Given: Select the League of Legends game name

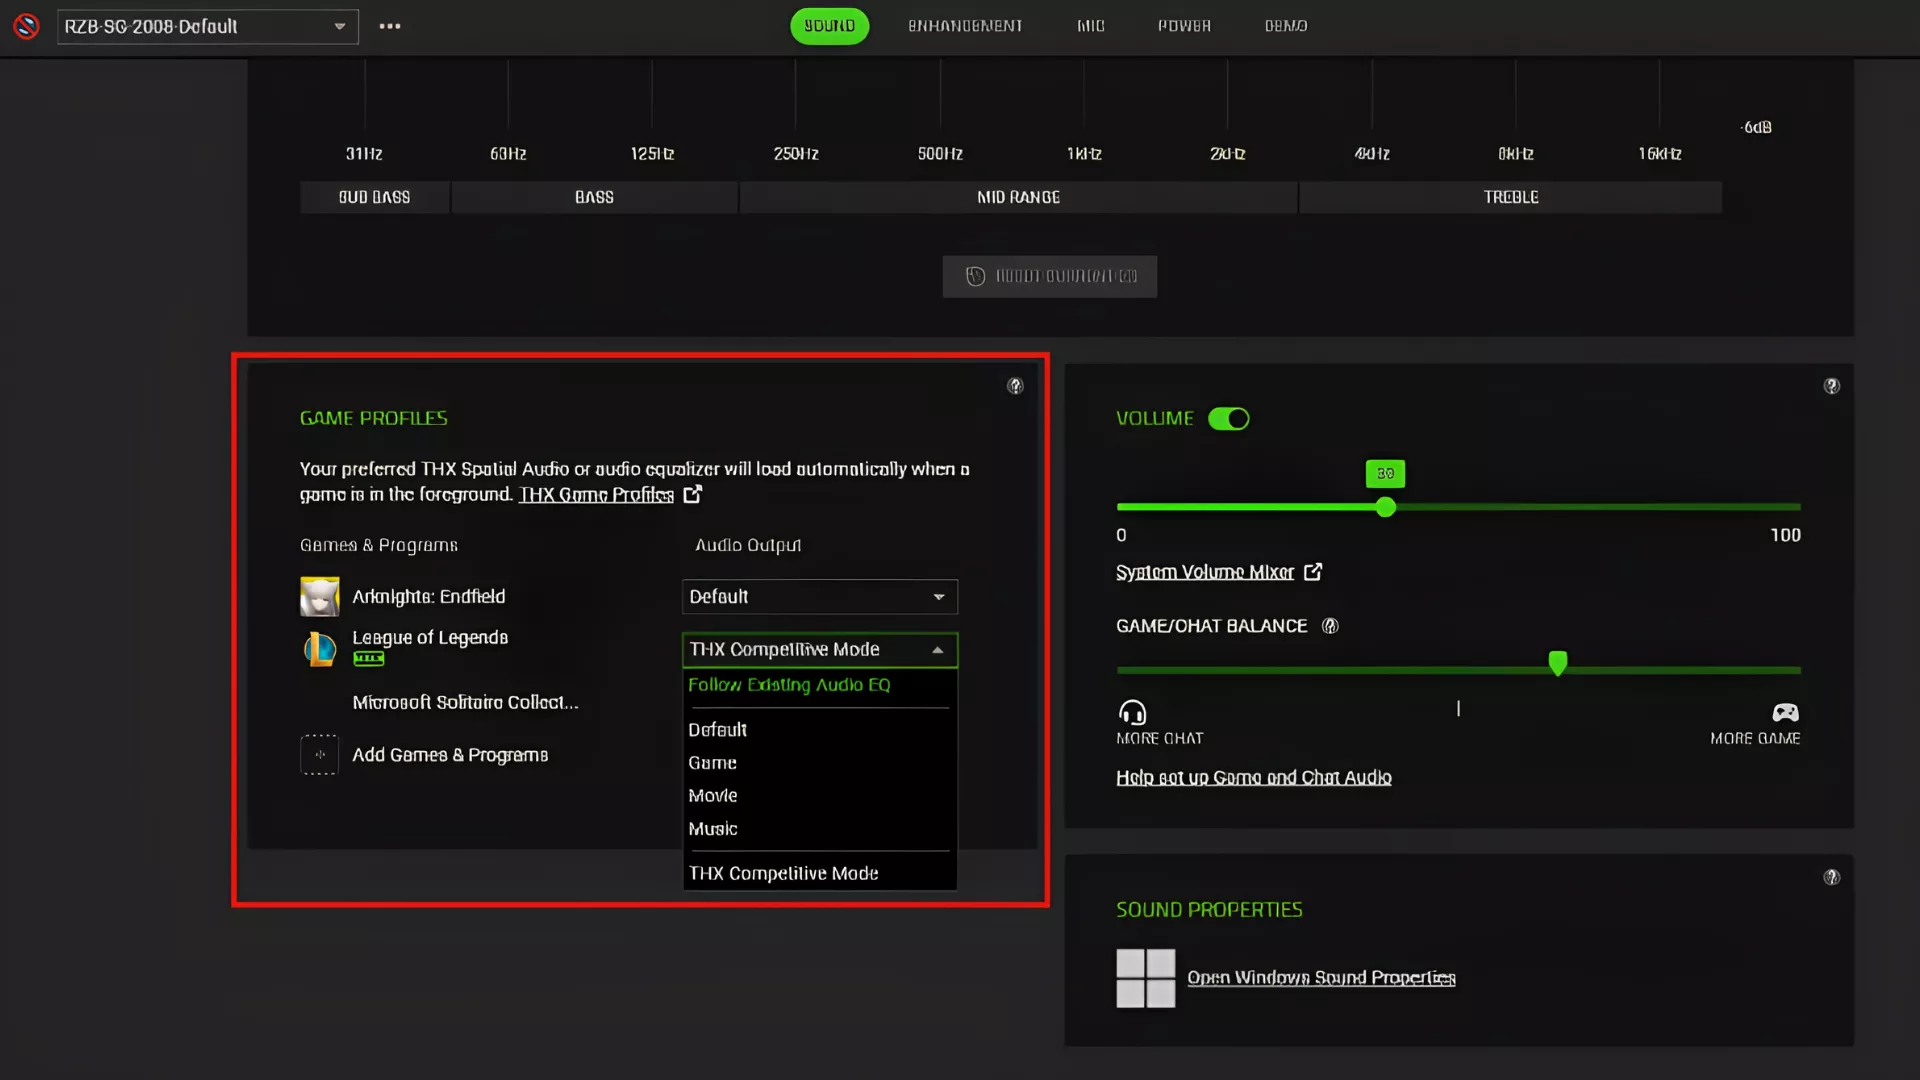Looking at the screenshot, I should [x=430, y=638].
